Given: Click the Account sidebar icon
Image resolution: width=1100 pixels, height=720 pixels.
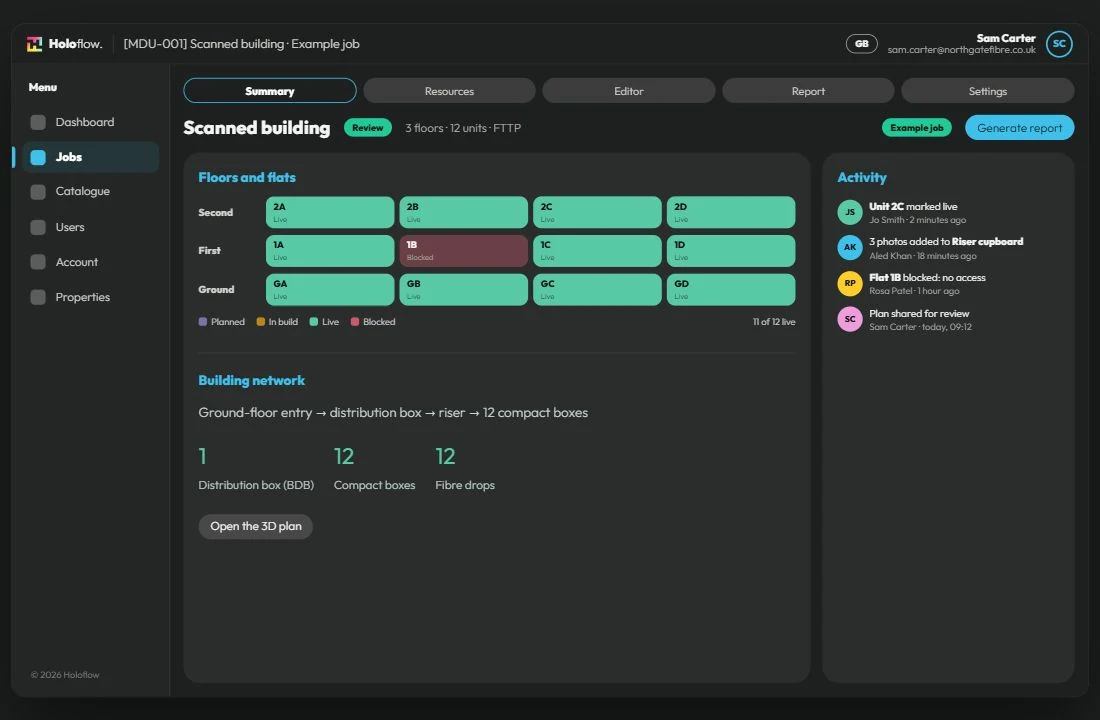Looking at the screenshot, I should 38,262.
